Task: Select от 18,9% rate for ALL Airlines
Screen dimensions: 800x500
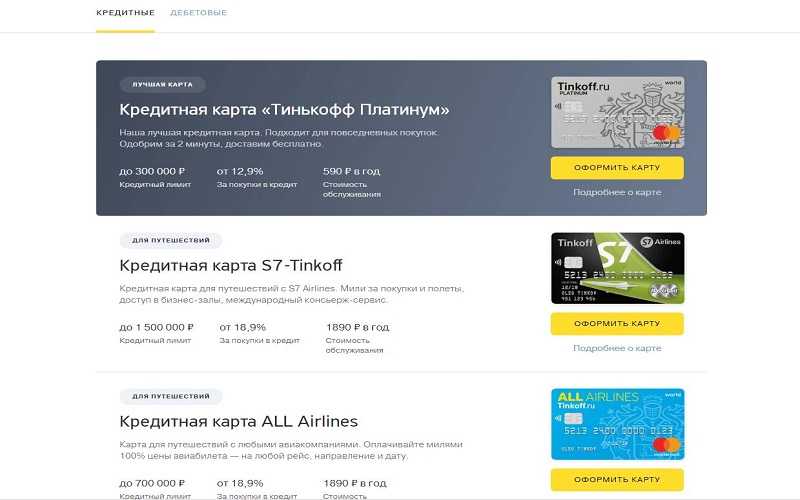Action: tap(240, 483)
